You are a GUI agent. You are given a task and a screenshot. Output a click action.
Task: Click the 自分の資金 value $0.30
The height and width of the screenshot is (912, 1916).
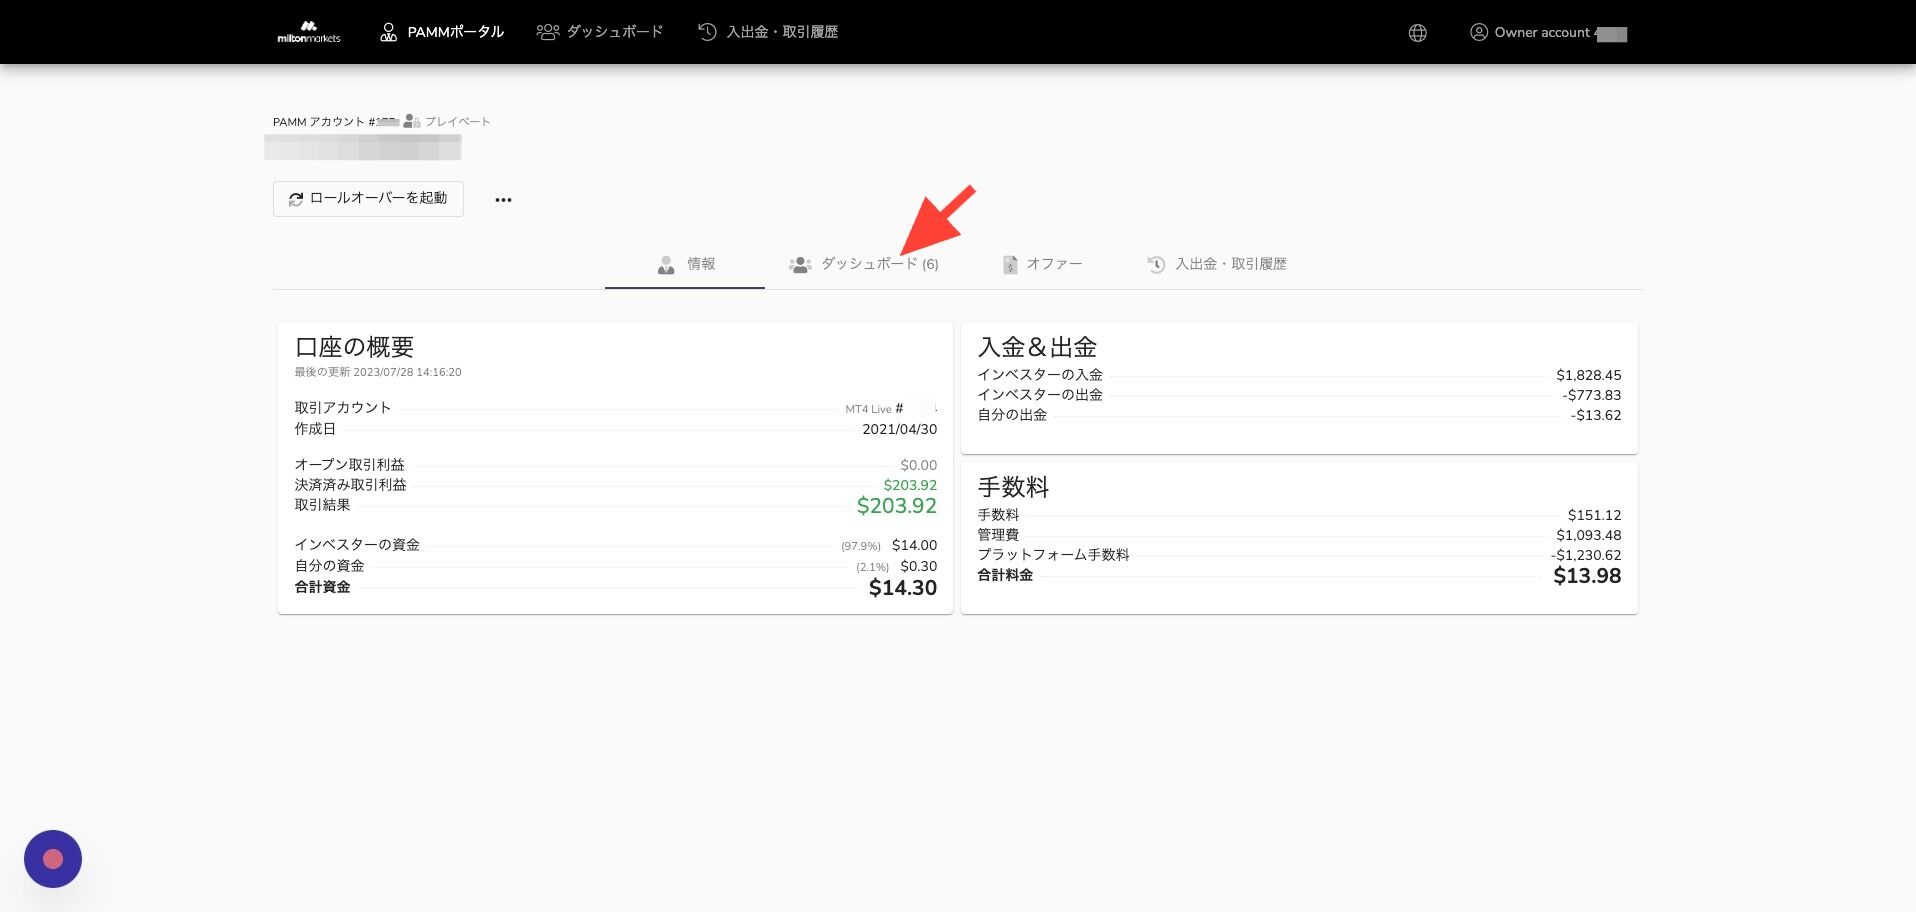tap(919, 566)
